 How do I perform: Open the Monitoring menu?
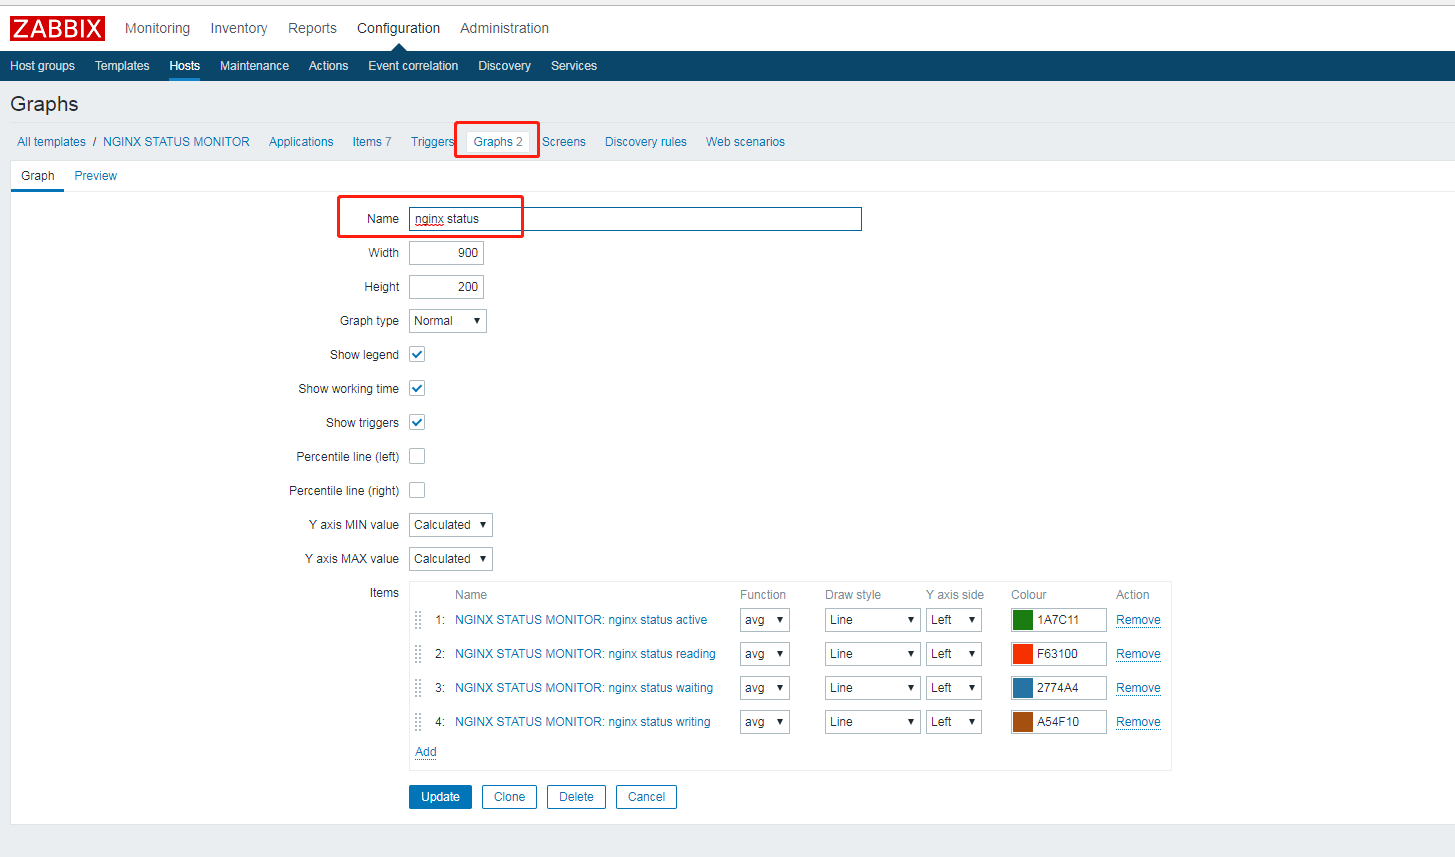pyautogui.click(x=157, y=28)
